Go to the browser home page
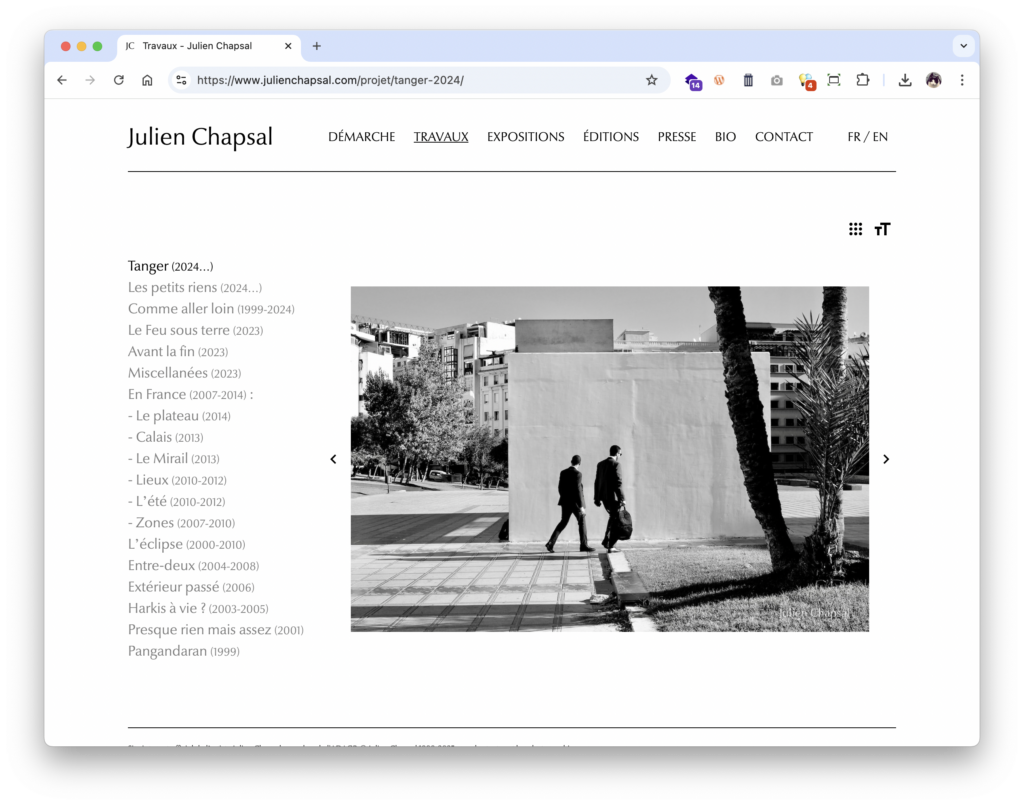 [x=147, y=80]
